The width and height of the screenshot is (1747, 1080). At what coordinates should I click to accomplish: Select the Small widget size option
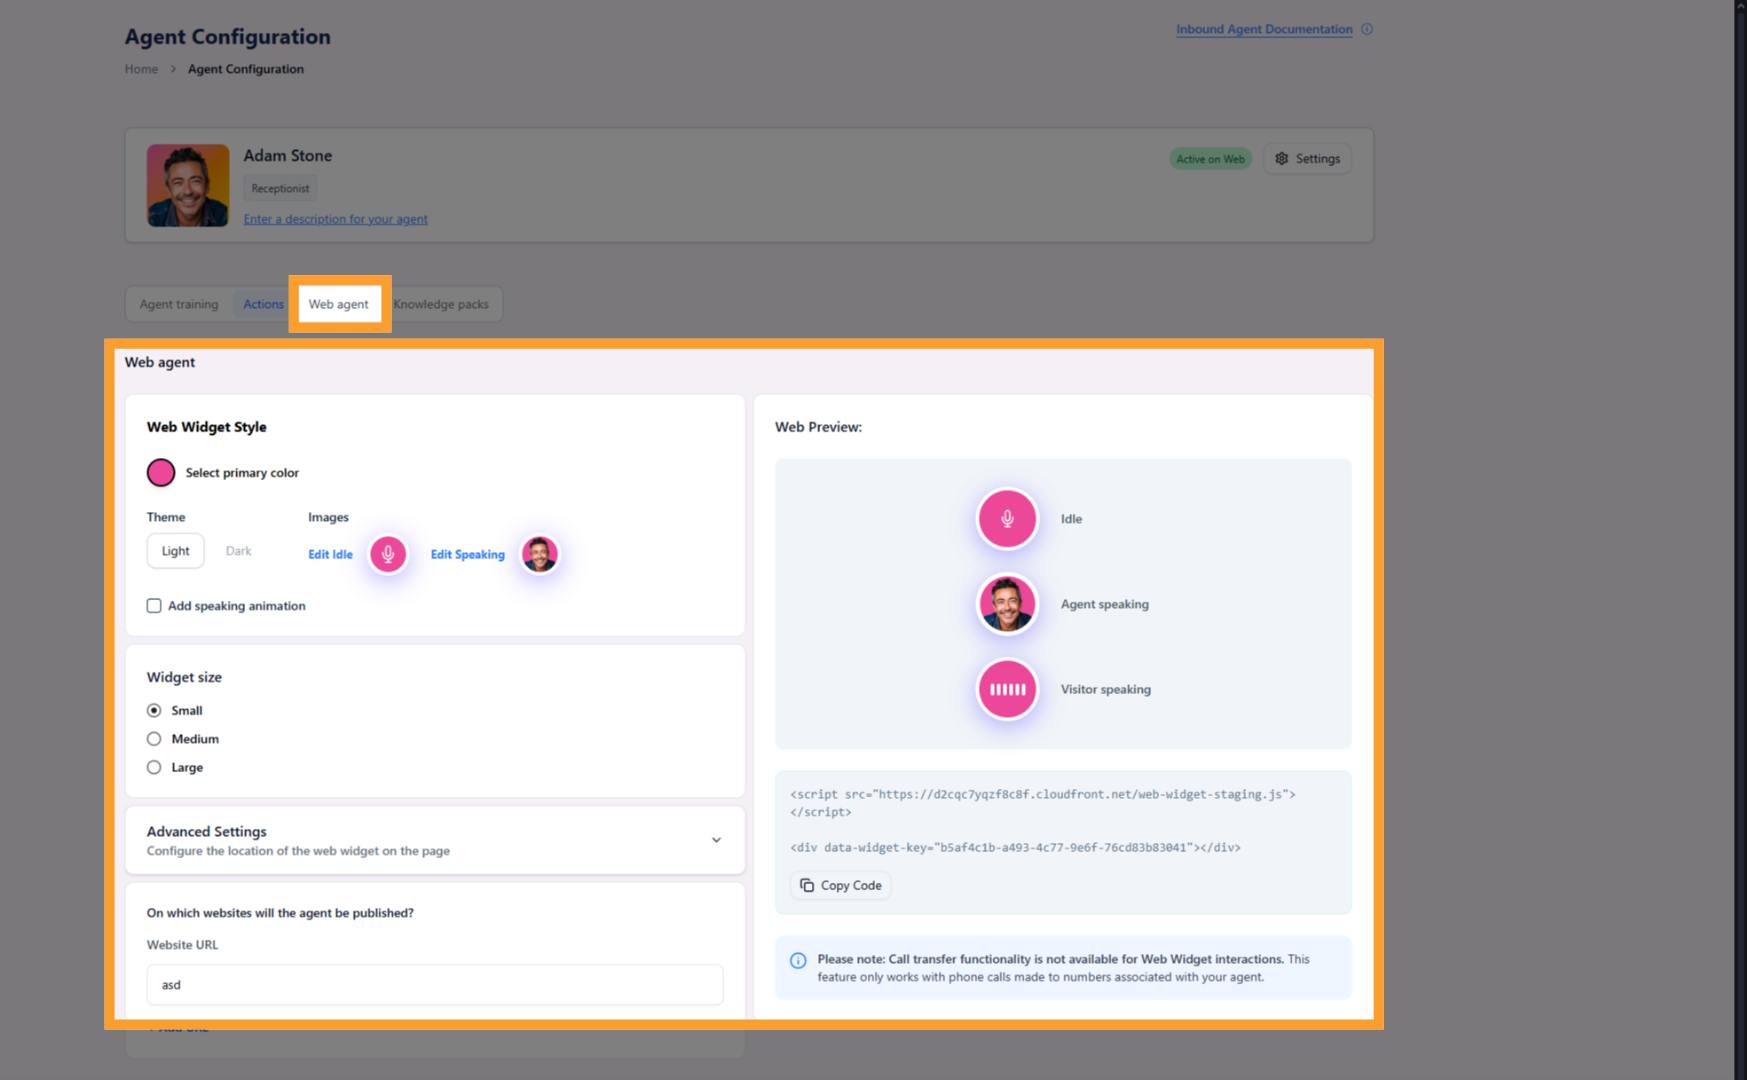(x=154, y=710)
